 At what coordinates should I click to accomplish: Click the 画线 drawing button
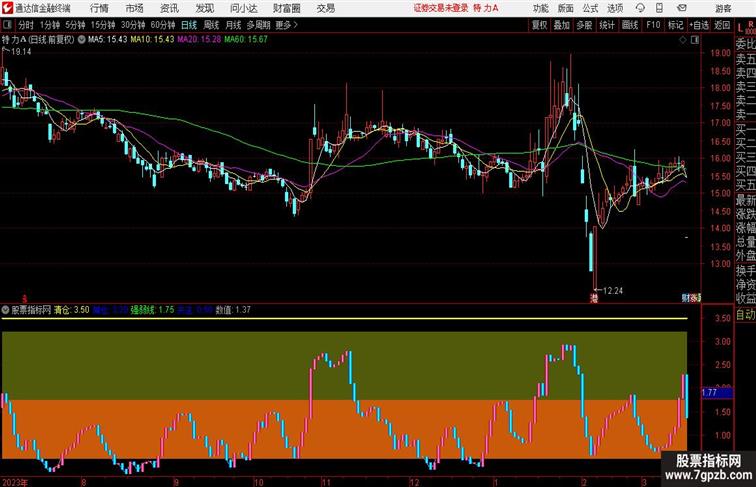click(630, 25)
